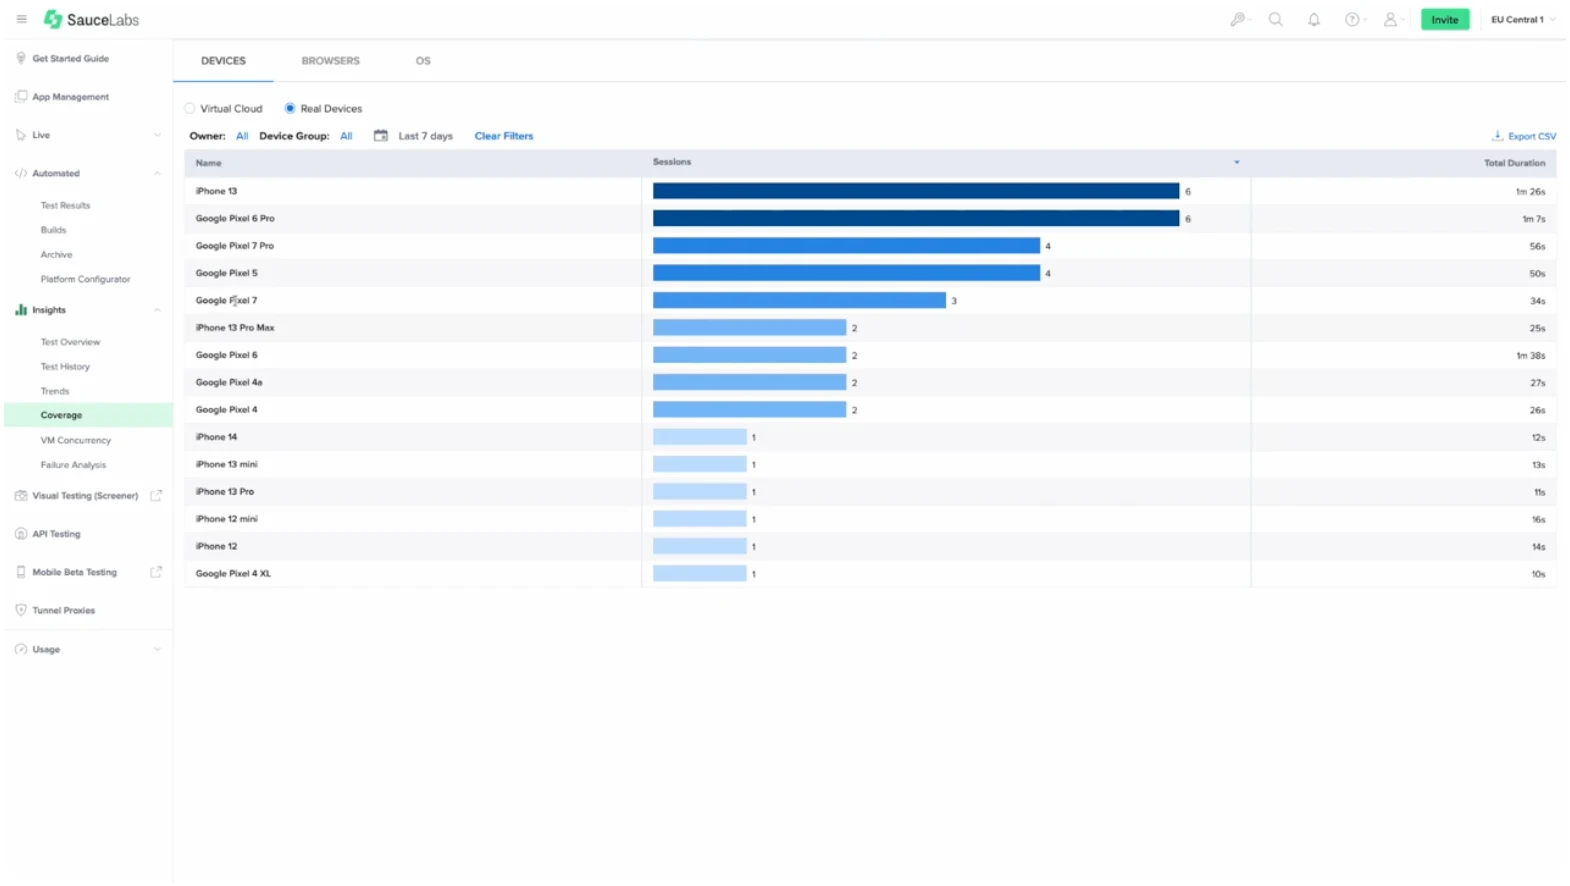This screenshot has height=886, width=1570.
Task: Click the 1m 38s duration value
Action: [1530, 355]
